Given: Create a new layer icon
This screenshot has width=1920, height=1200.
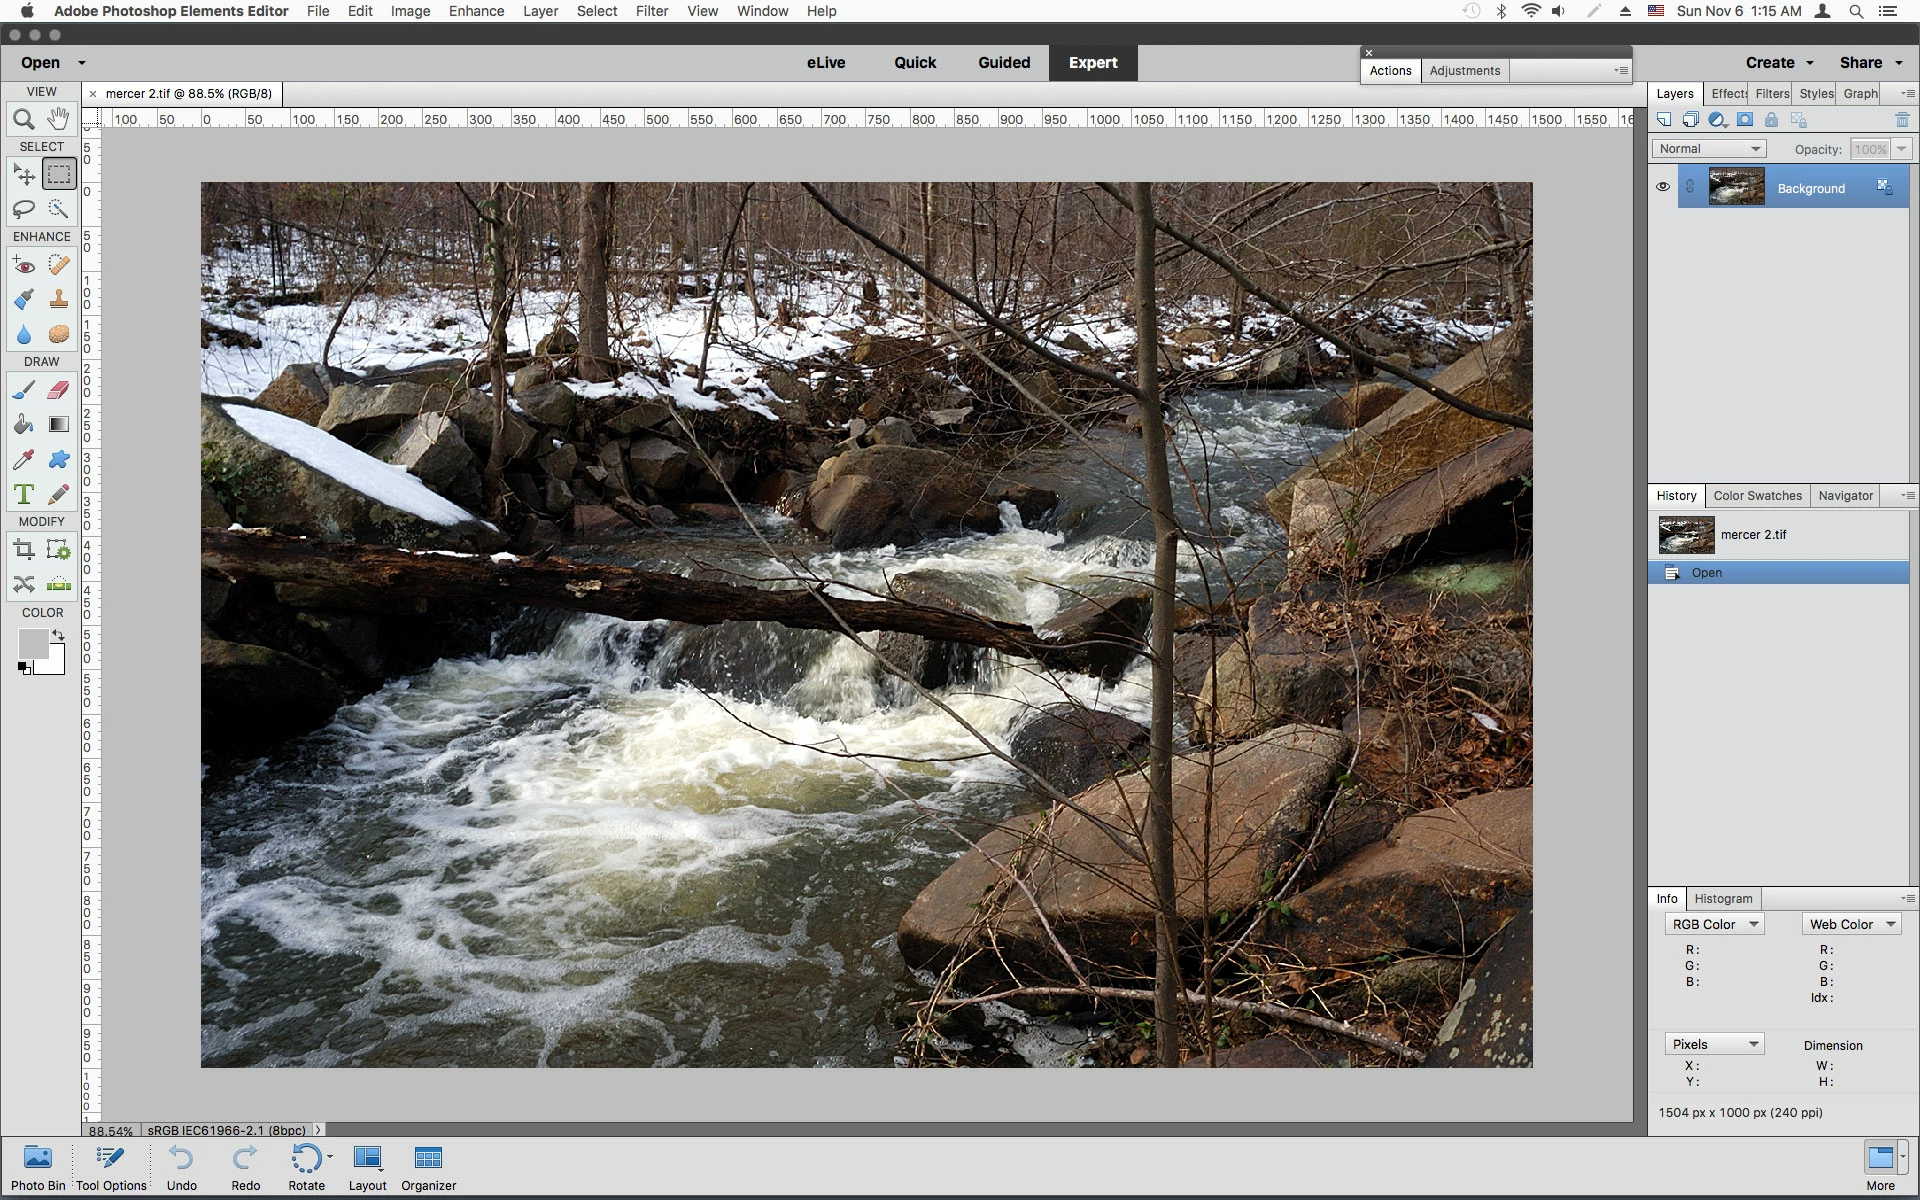Looking at the screenshot, I should (x=1664, y=120).
